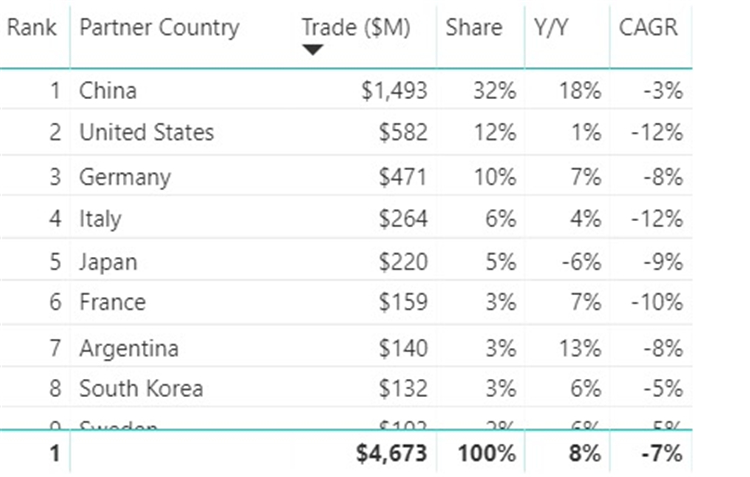Click the Y/Y column header

point(551,27)
